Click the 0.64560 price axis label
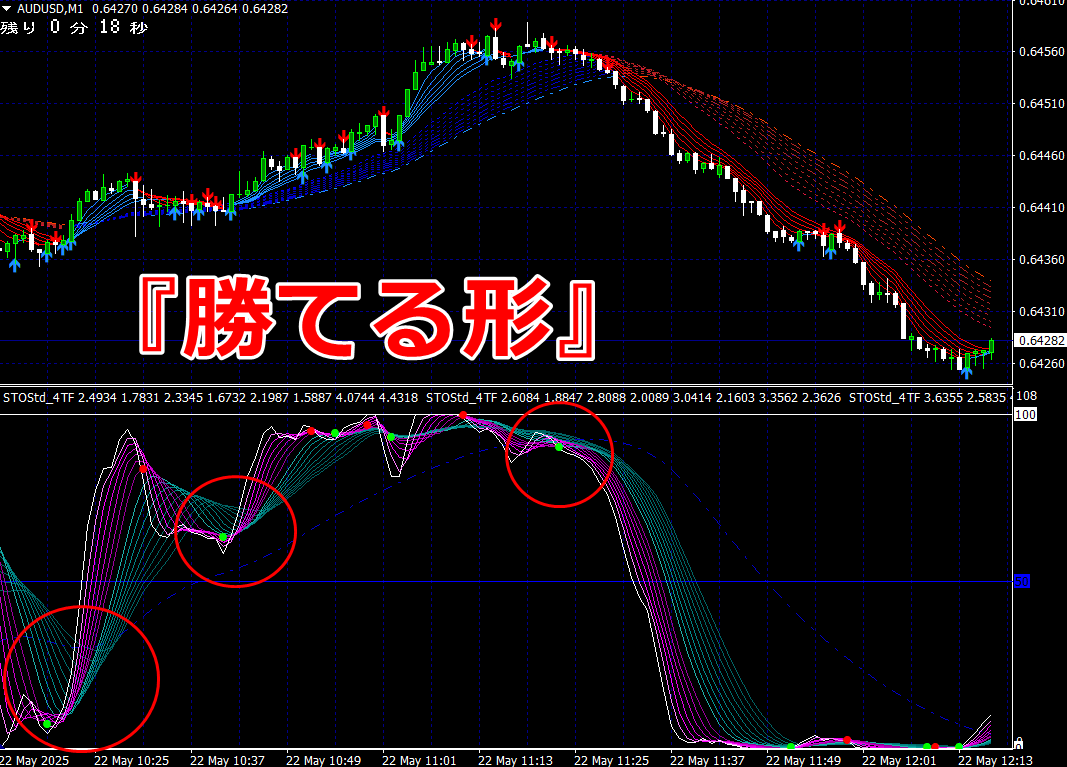The height and width of the screenshot is (767, 1067). tap(1042, 52)
